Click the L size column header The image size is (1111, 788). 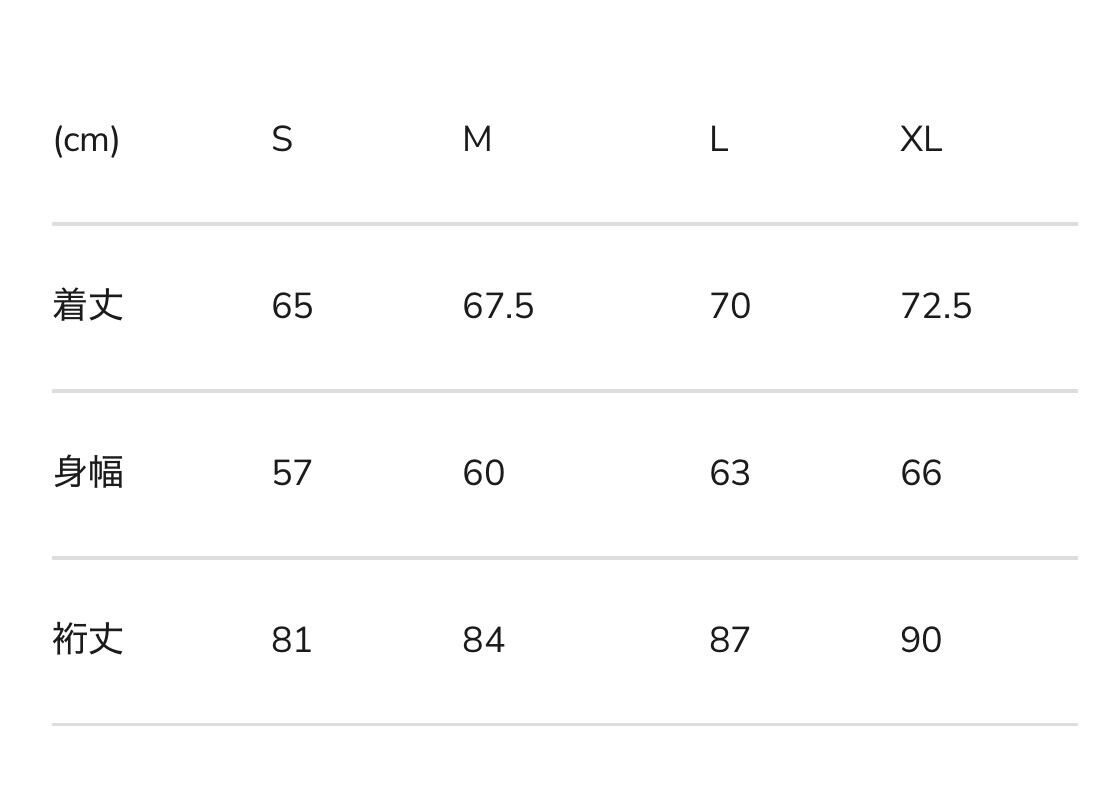tap(718, 140)
